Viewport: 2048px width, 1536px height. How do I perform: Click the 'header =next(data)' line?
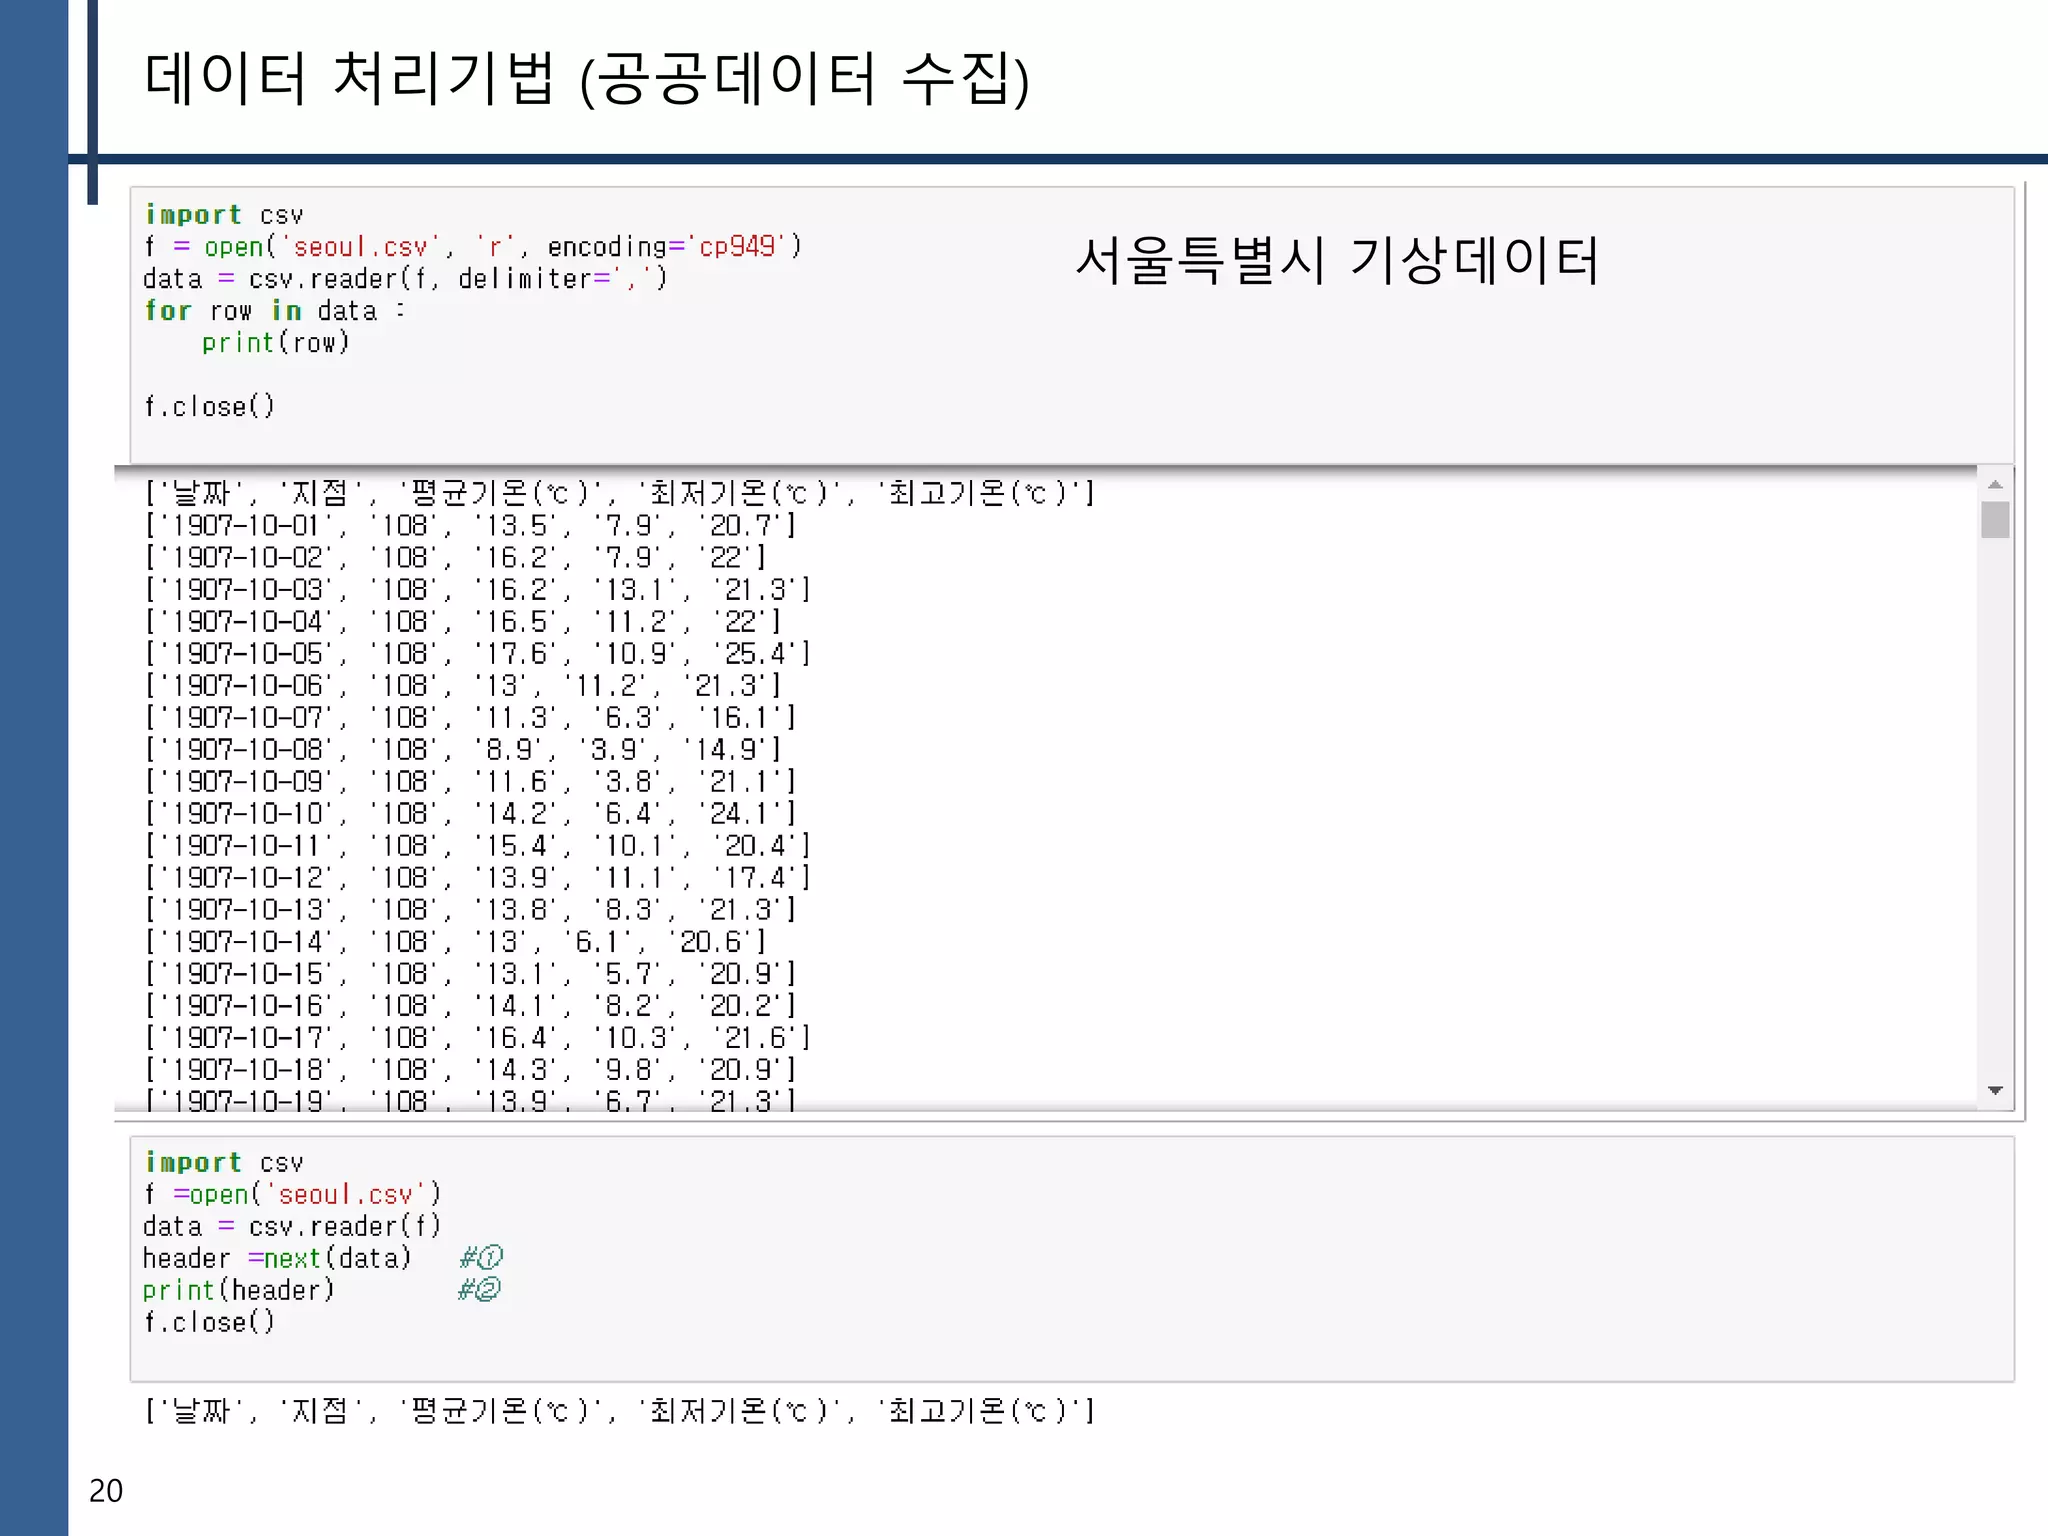[323, 1259]
